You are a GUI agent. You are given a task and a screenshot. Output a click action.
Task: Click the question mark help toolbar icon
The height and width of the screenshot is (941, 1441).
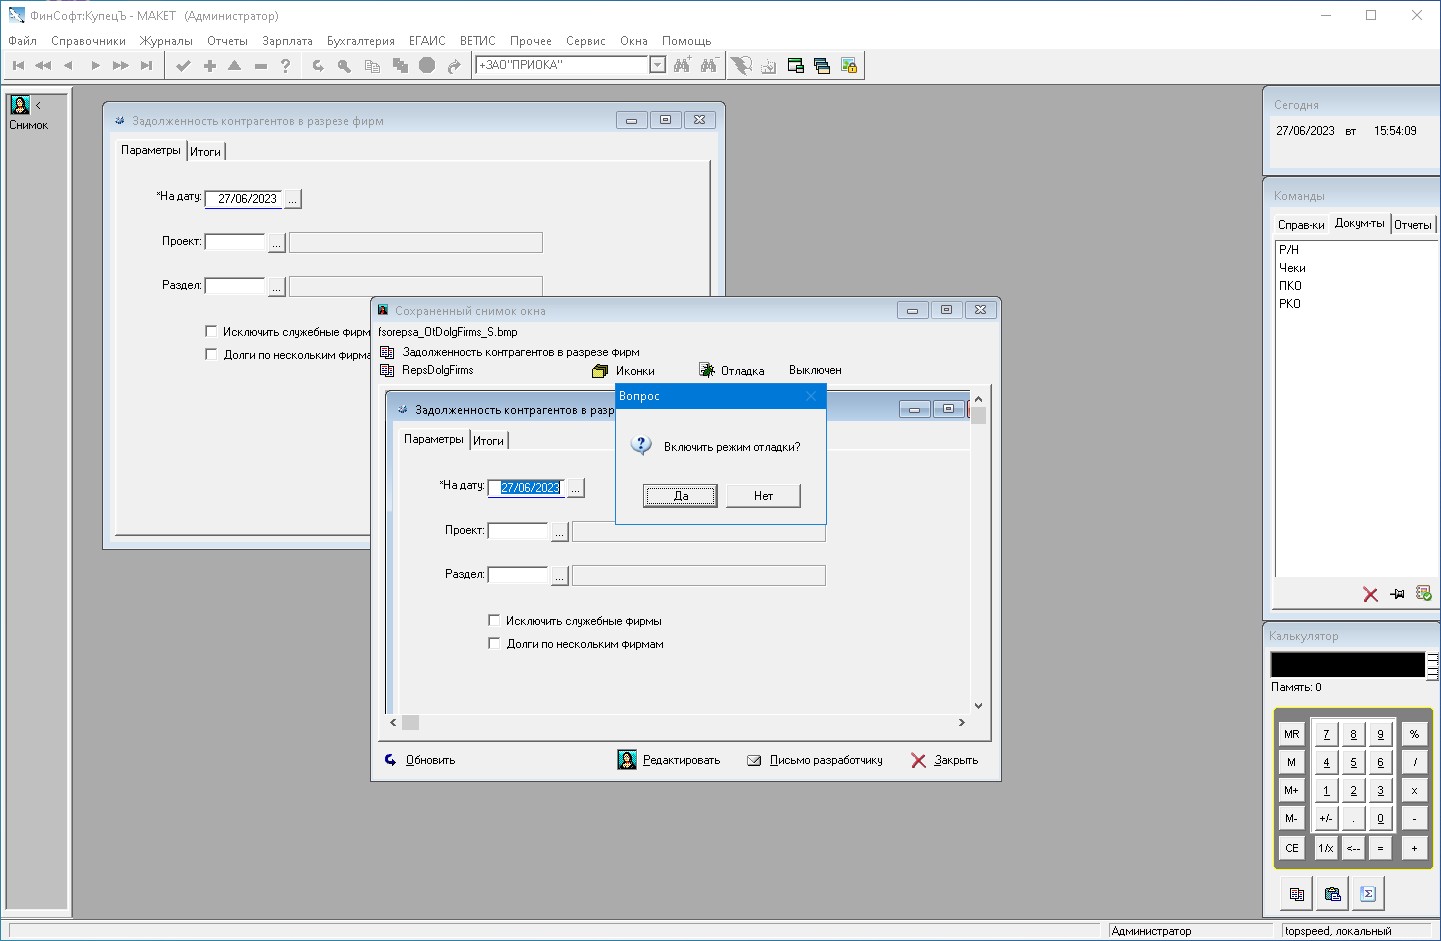[x=286, y=66]
